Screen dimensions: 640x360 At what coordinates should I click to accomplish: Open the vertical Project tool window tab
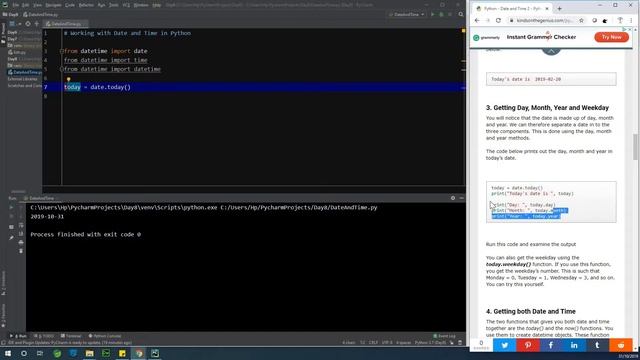(3, 33)
